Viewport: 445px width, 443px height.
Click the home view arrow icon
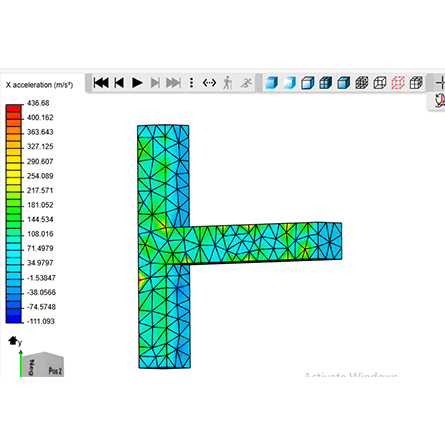click(x=13, y=341)
